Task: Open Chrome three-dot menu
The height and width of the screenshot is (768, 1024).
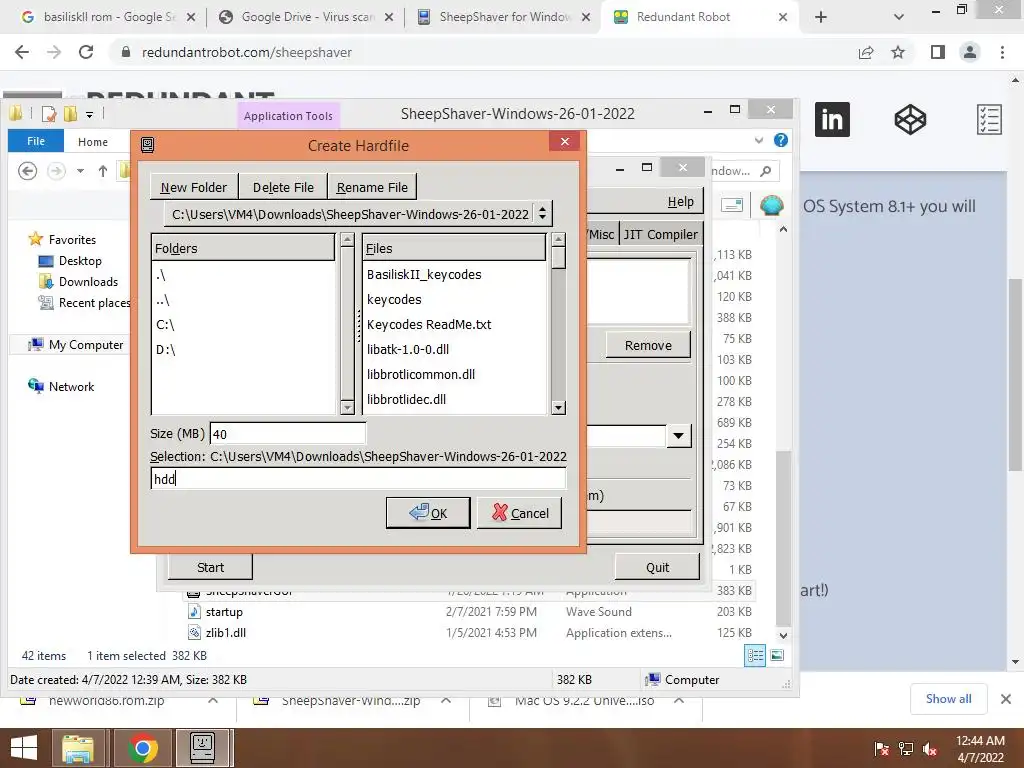Action: coord(1002,52)
